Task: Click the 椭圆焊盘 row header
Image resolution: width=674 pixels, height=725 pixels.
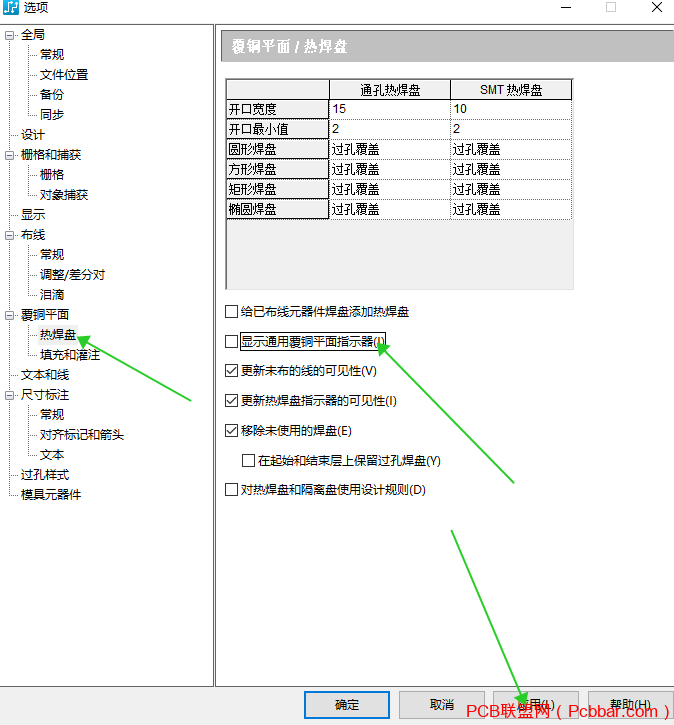Action: point(277,209)
